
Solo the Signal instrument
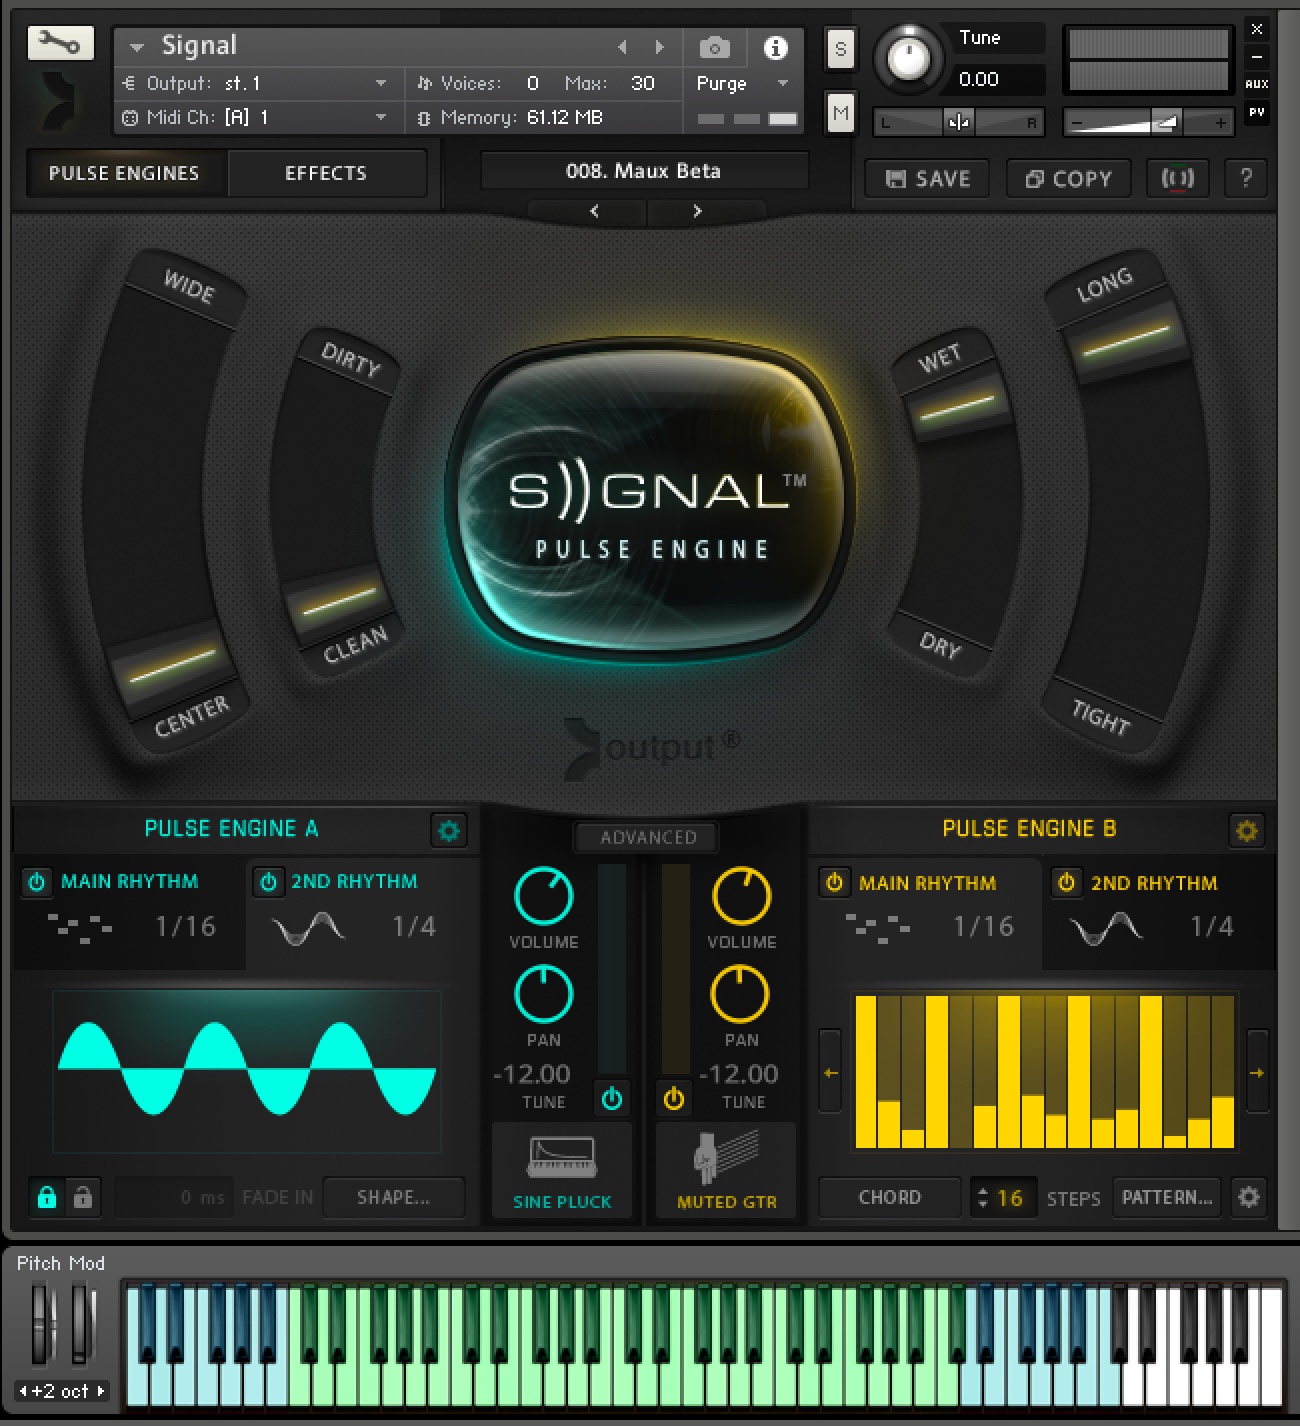(839, 48)
